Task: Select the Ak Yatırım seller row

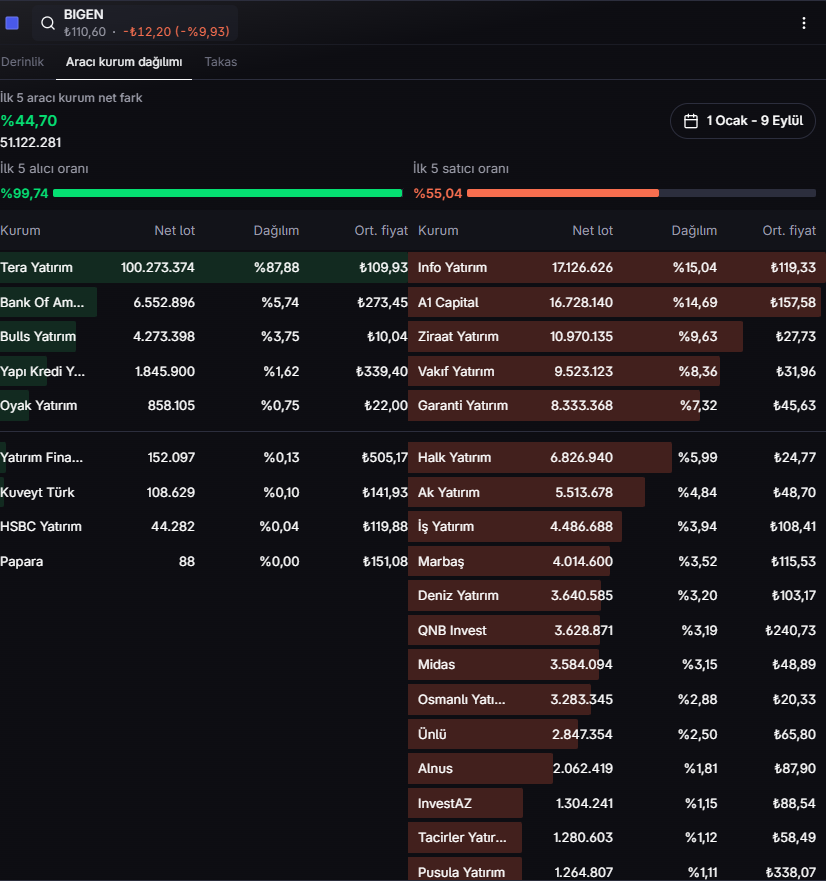Action: 617,492
